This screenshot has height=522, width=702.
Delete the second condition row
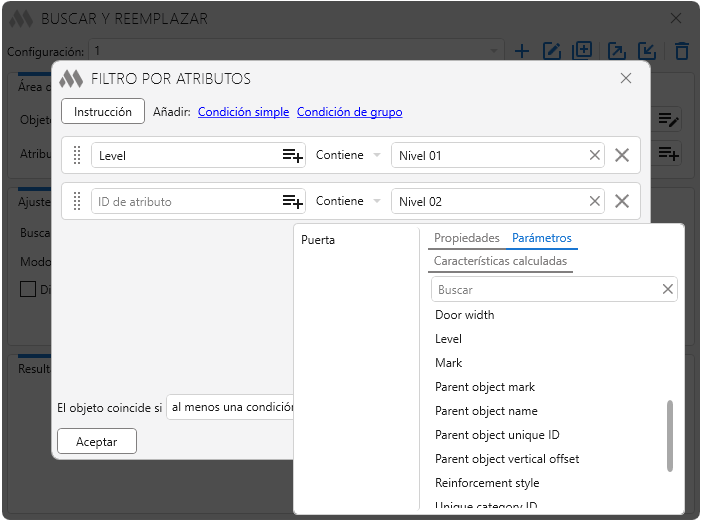[622, 201]
